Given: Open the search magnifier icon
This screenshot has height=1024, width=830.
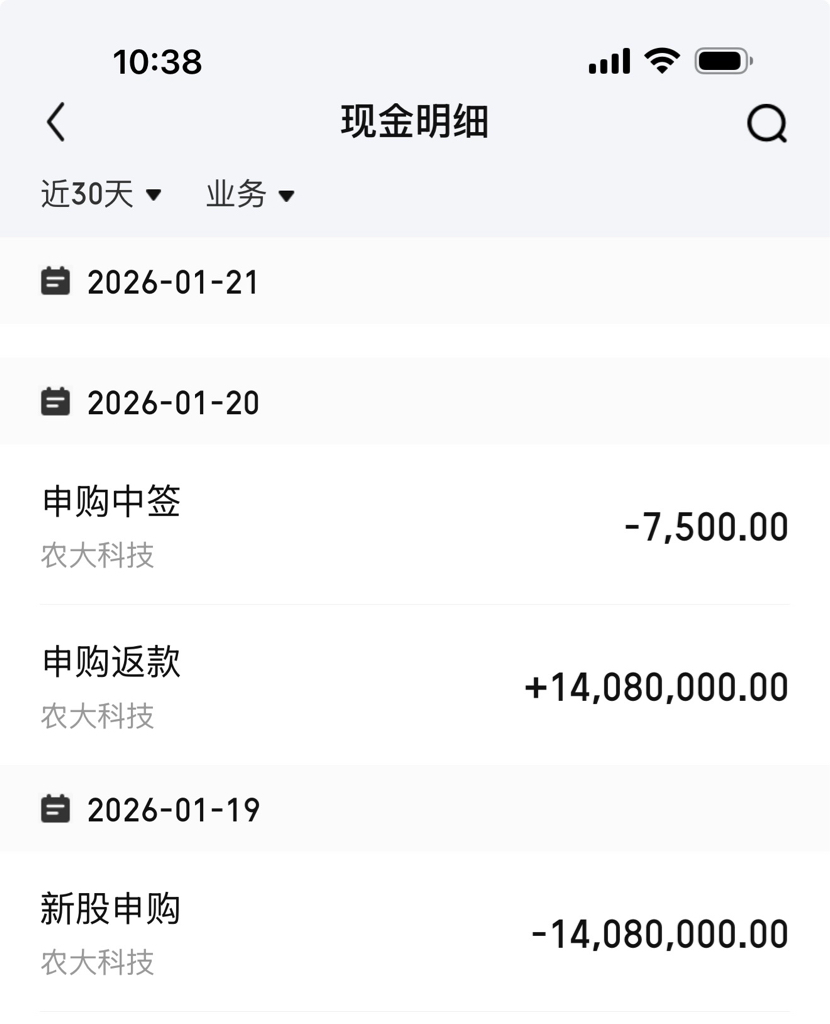Looking at the screenshot, I should point(767,123).
